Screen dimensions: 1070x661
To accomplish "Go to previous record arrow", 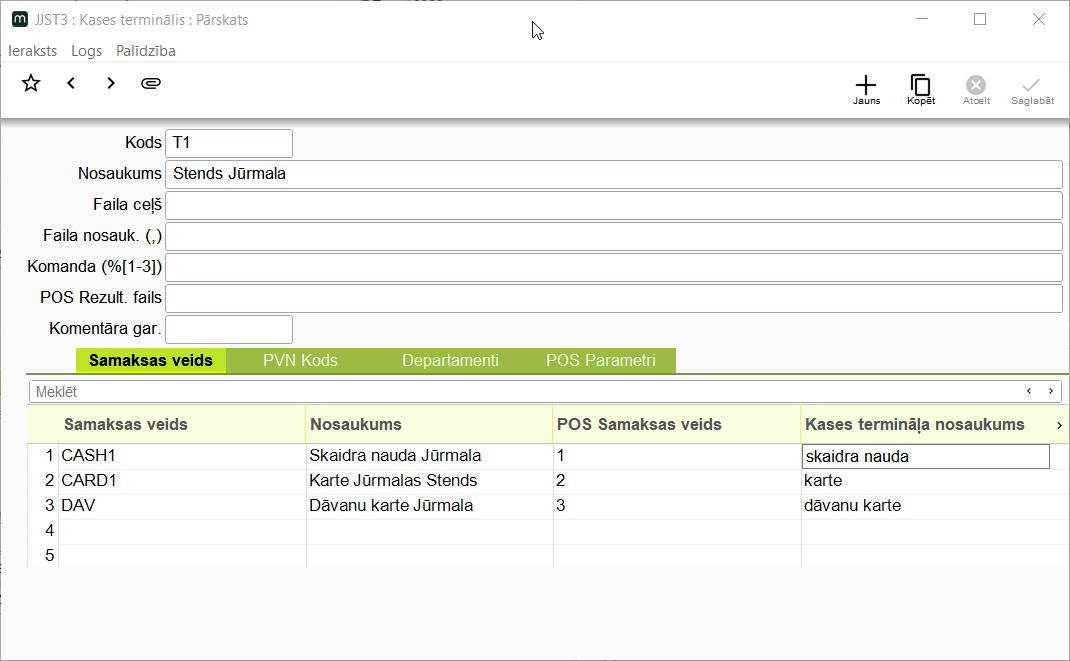I will pyautogui.click(x=71, y=83).
